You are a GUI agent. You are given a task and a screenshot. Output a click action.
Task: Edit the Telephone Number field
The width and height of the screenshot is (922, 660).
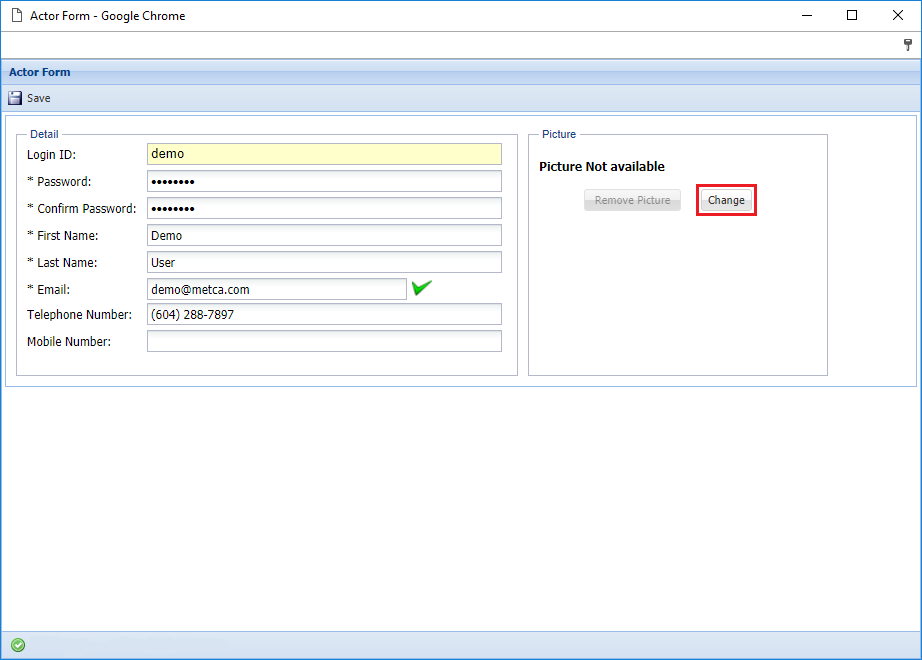pyautogui.click(x=324, y=314)
